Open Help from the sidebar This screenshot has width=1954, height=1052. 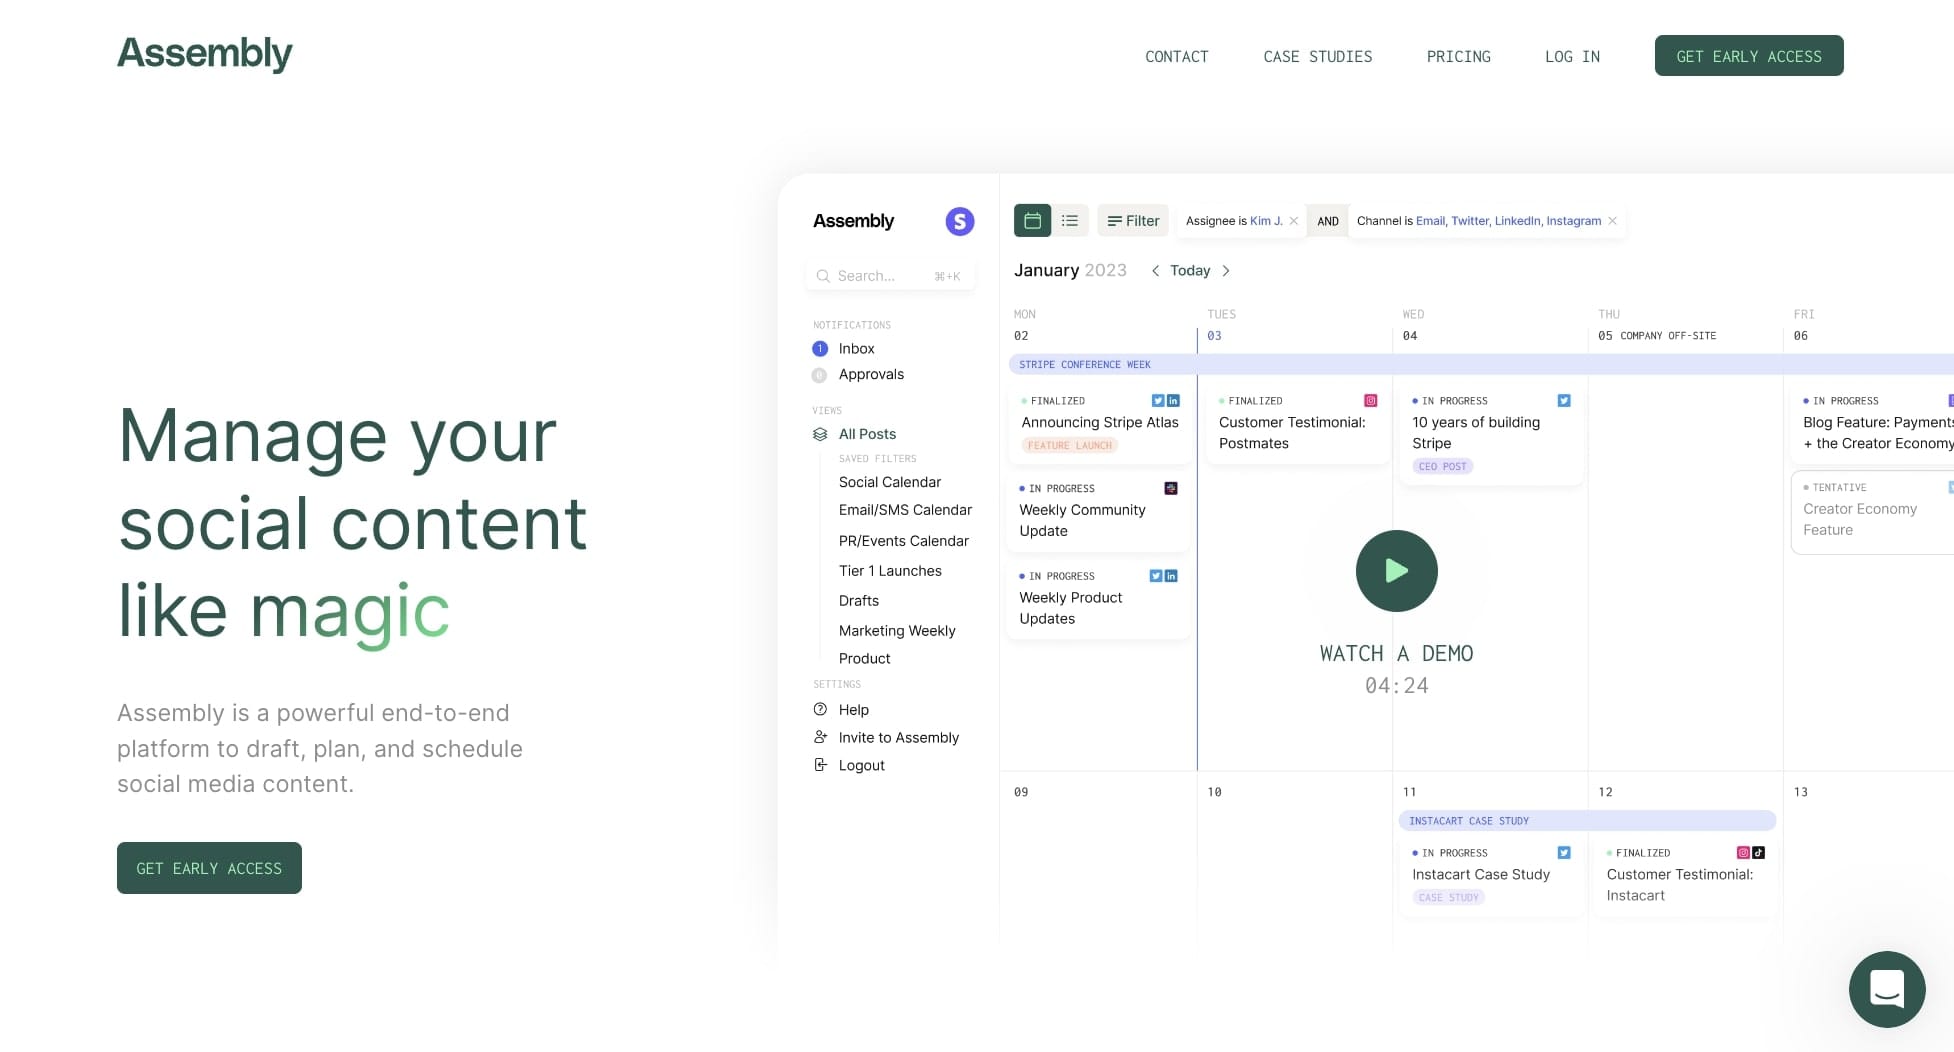coord(854,709)
